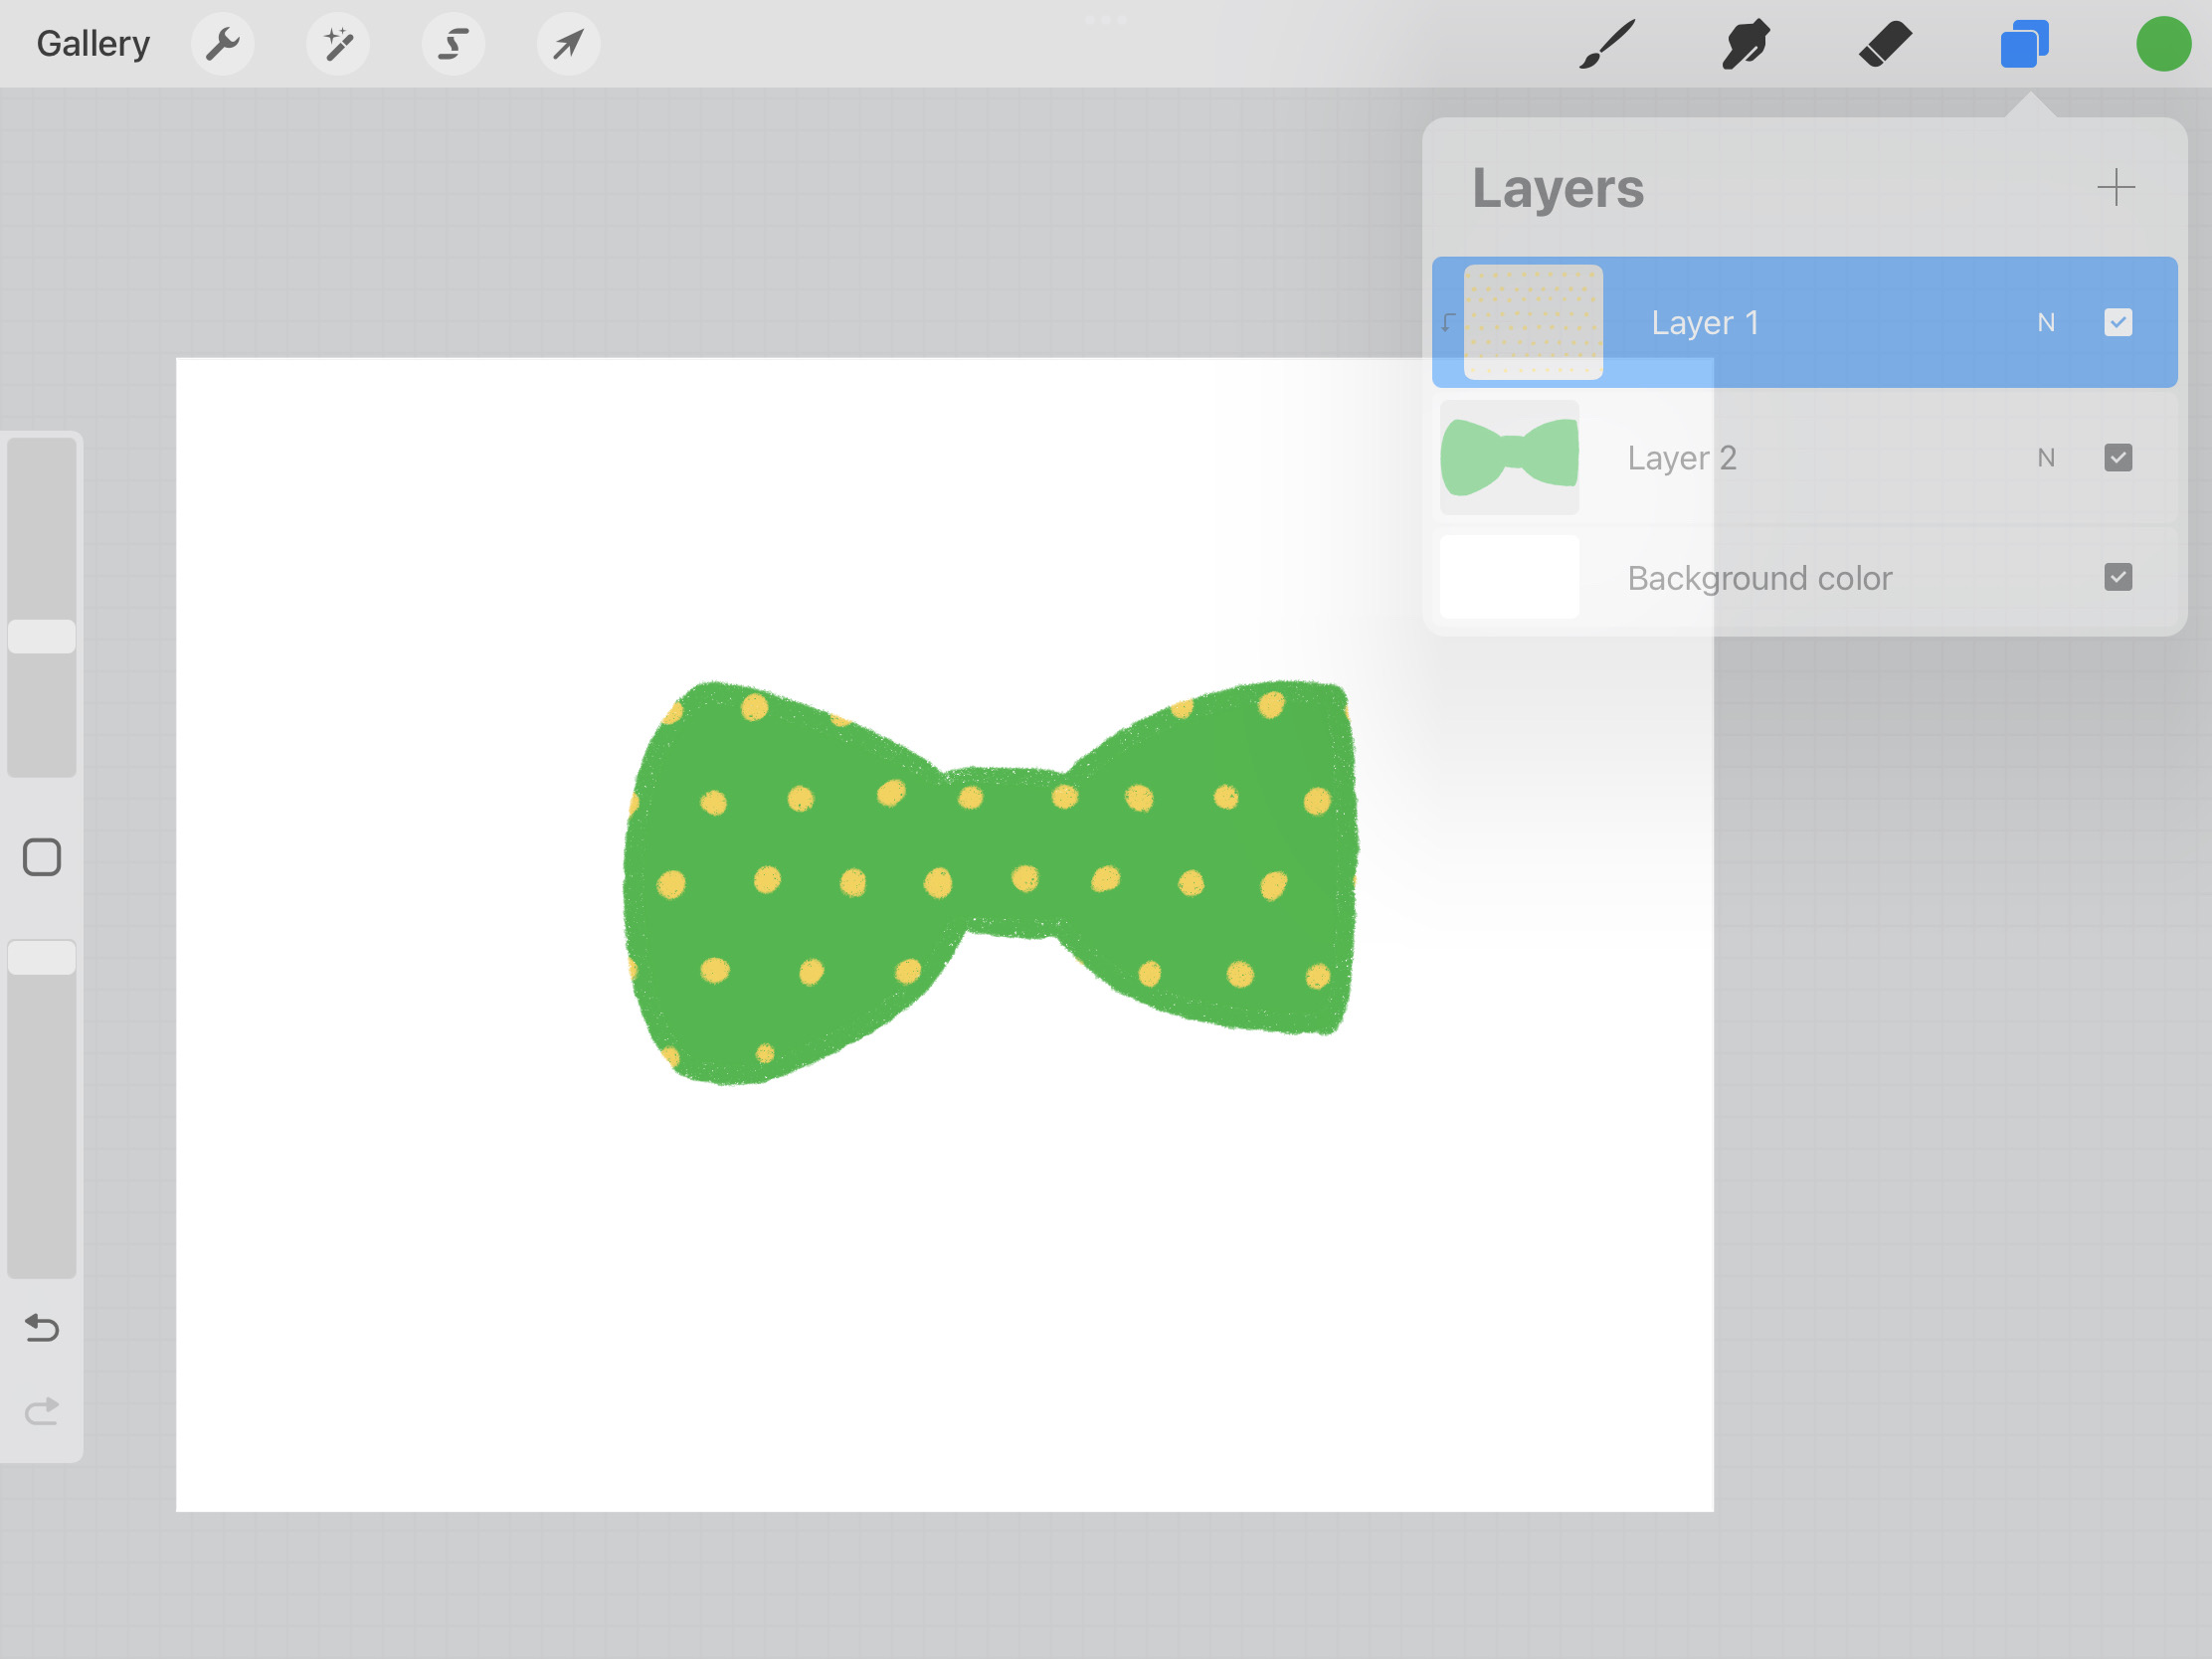This screenshot has width=2212, height=1659.
Task: Toggle Background color visibility checkbox
Action: pos(2118,577)
